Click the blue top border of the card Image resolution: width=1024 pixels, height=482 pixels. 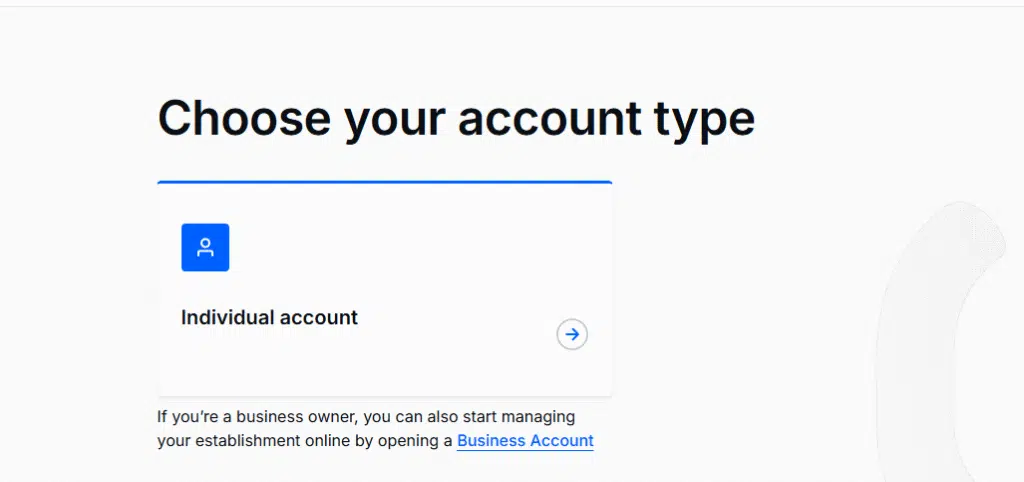pos(384,183)
